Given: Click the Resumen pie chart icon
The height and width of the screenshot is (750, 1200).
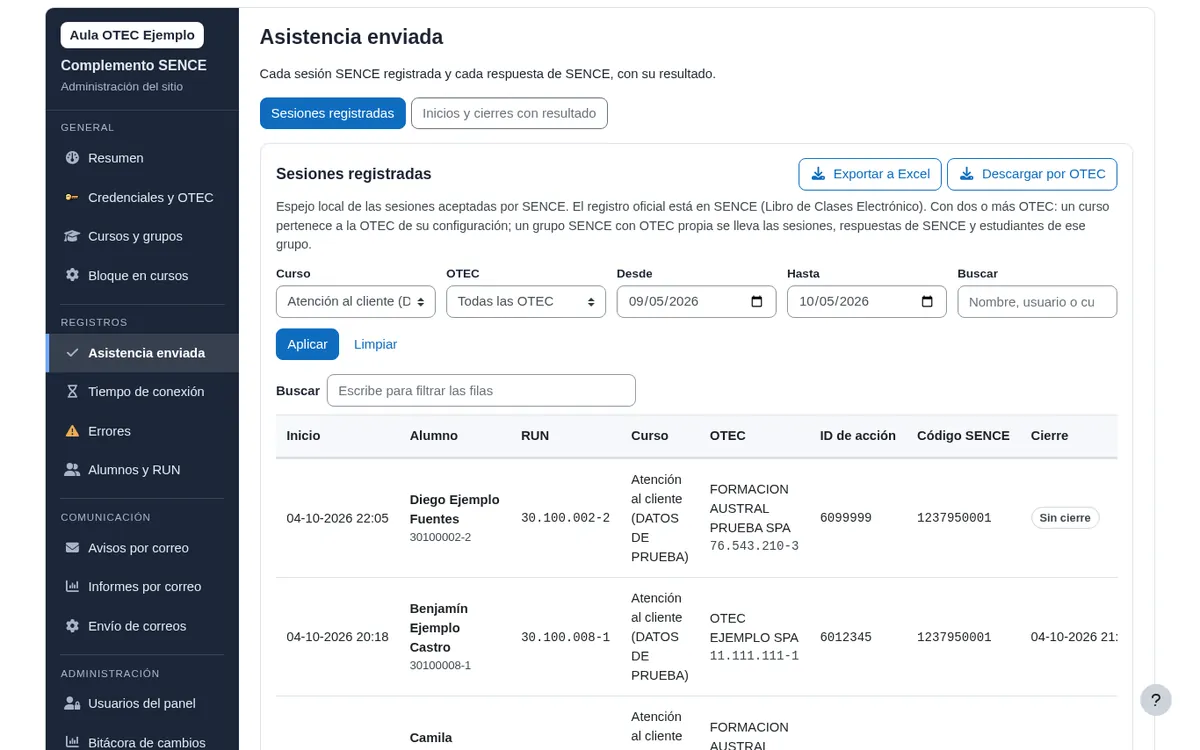Looking at the screenshot, I should point(72,158).
